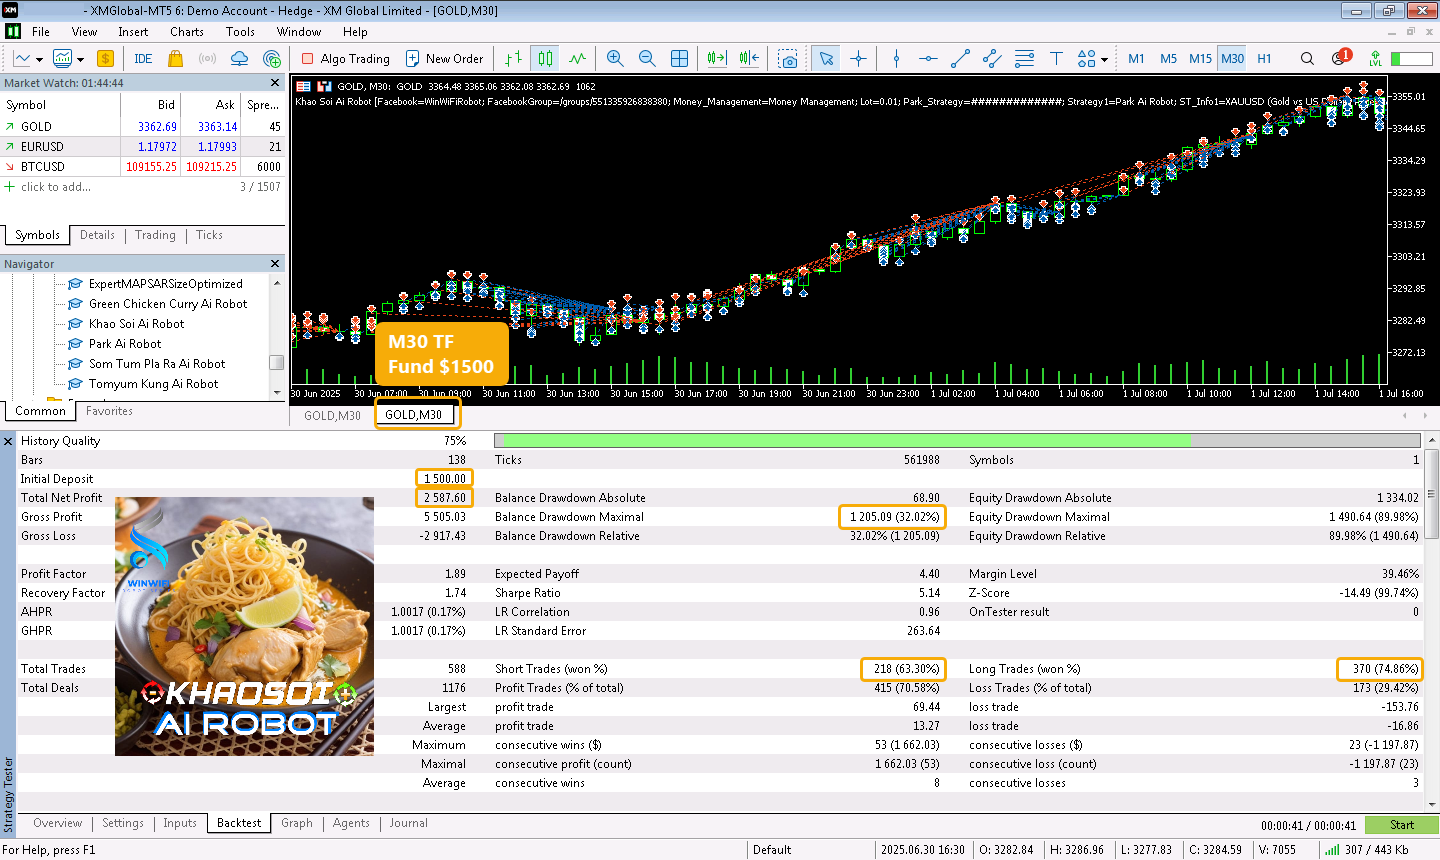
Task: Select the M30 timeframe button
Action: [1232, 59]
